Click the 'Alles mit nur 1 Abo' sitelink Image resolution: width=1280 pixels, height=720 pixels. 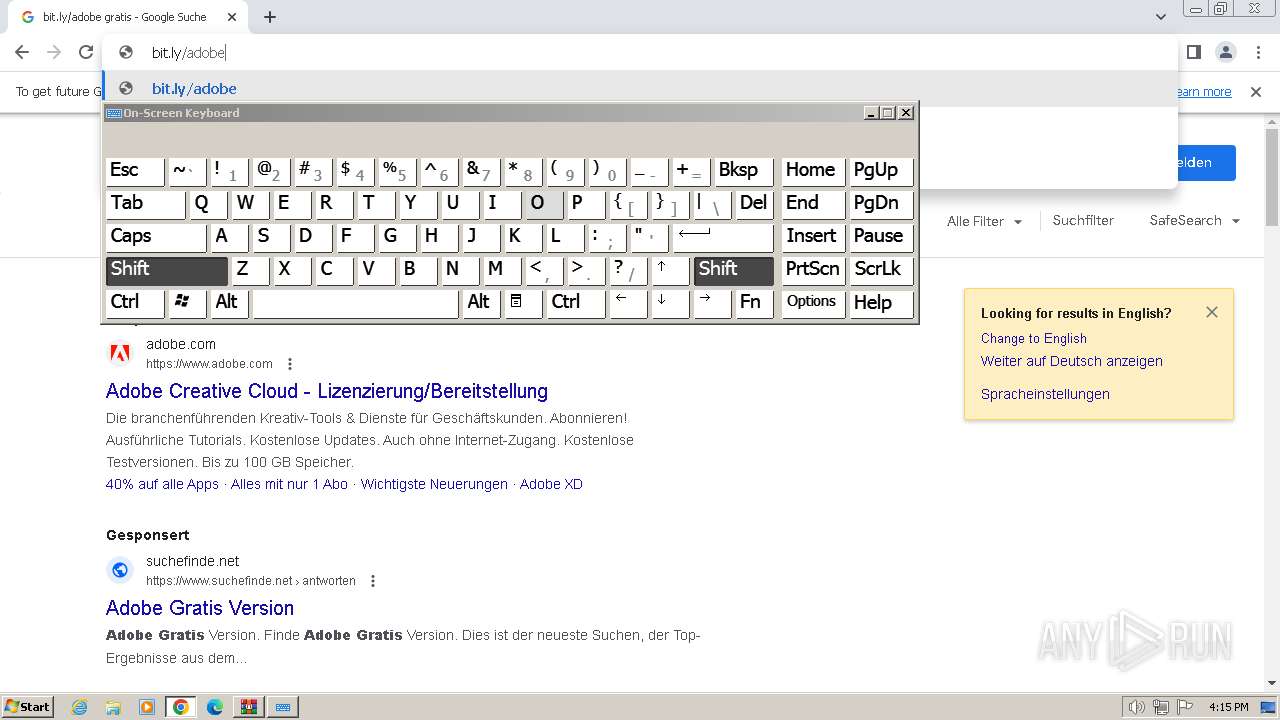(x=289, y=484)
